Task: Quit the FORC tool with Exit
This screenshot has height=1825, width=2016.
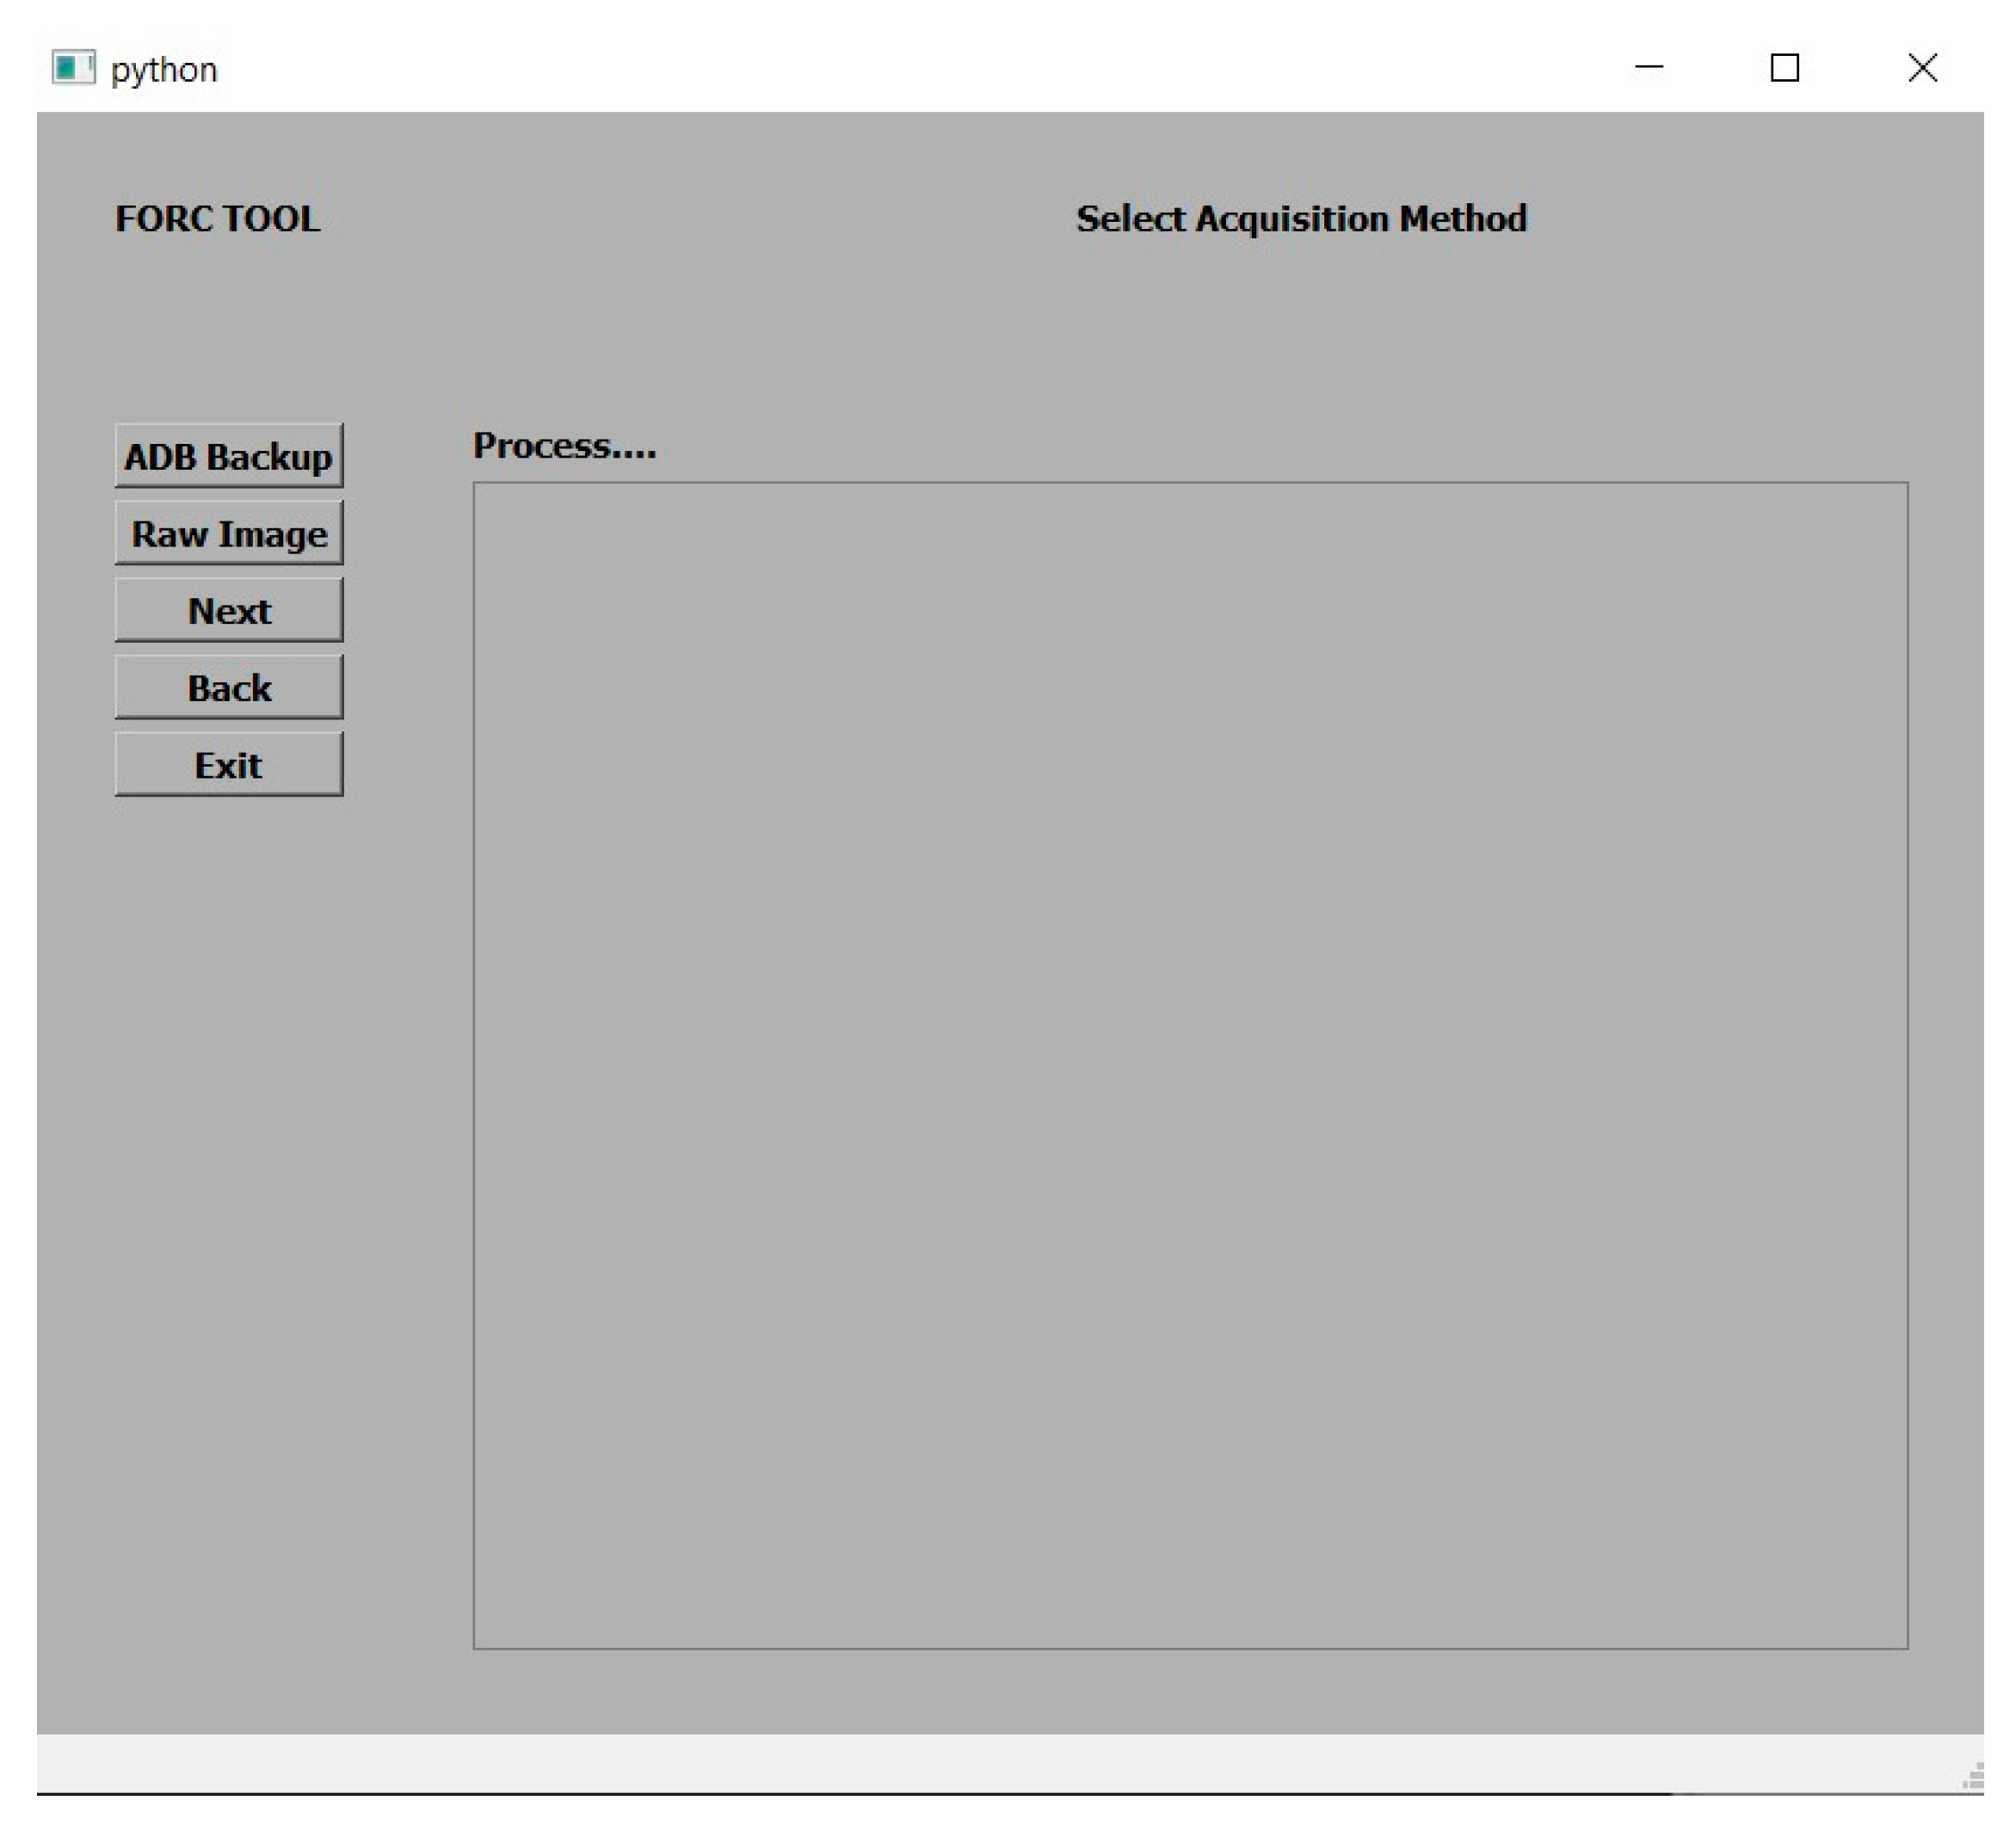Action: click(x=228, y=765)
